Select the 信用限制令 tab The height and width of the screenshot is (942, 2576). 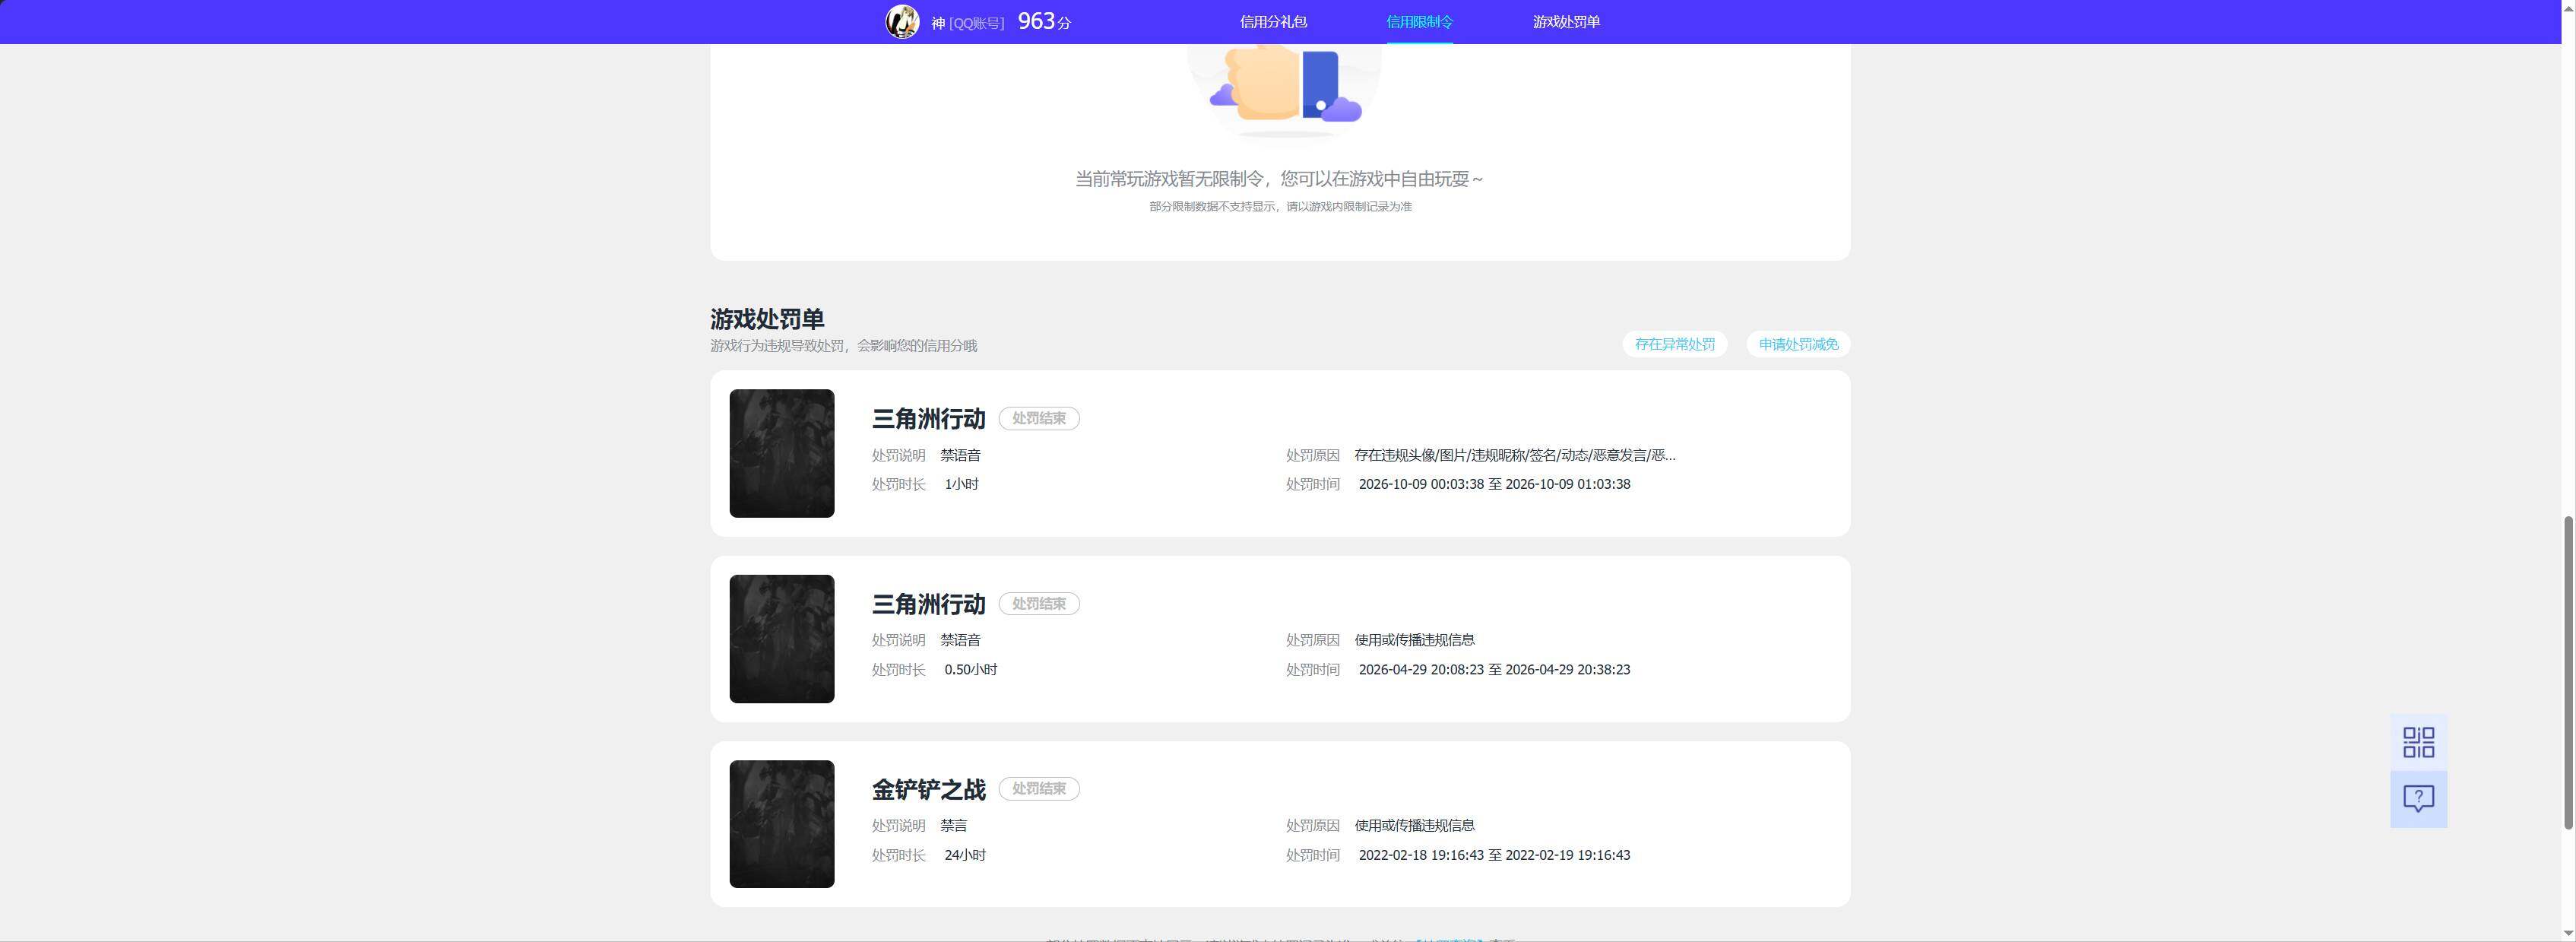(x=1419, y=22)
